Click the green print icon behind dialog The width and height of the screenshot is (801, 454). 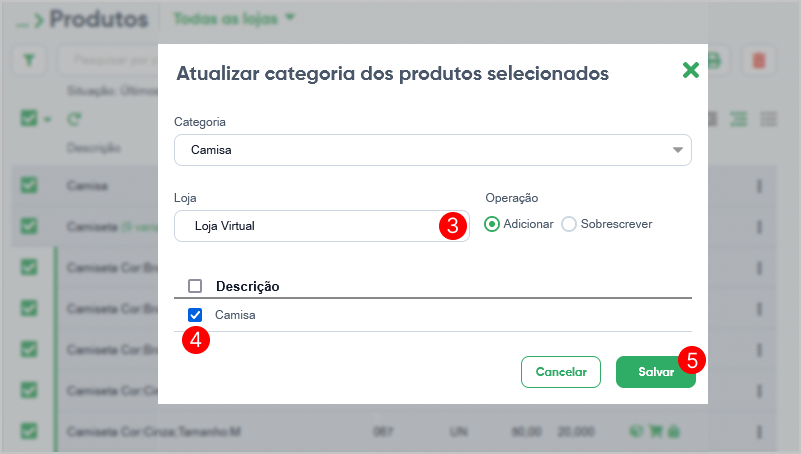pyautogui.click(x=715, y=60)
